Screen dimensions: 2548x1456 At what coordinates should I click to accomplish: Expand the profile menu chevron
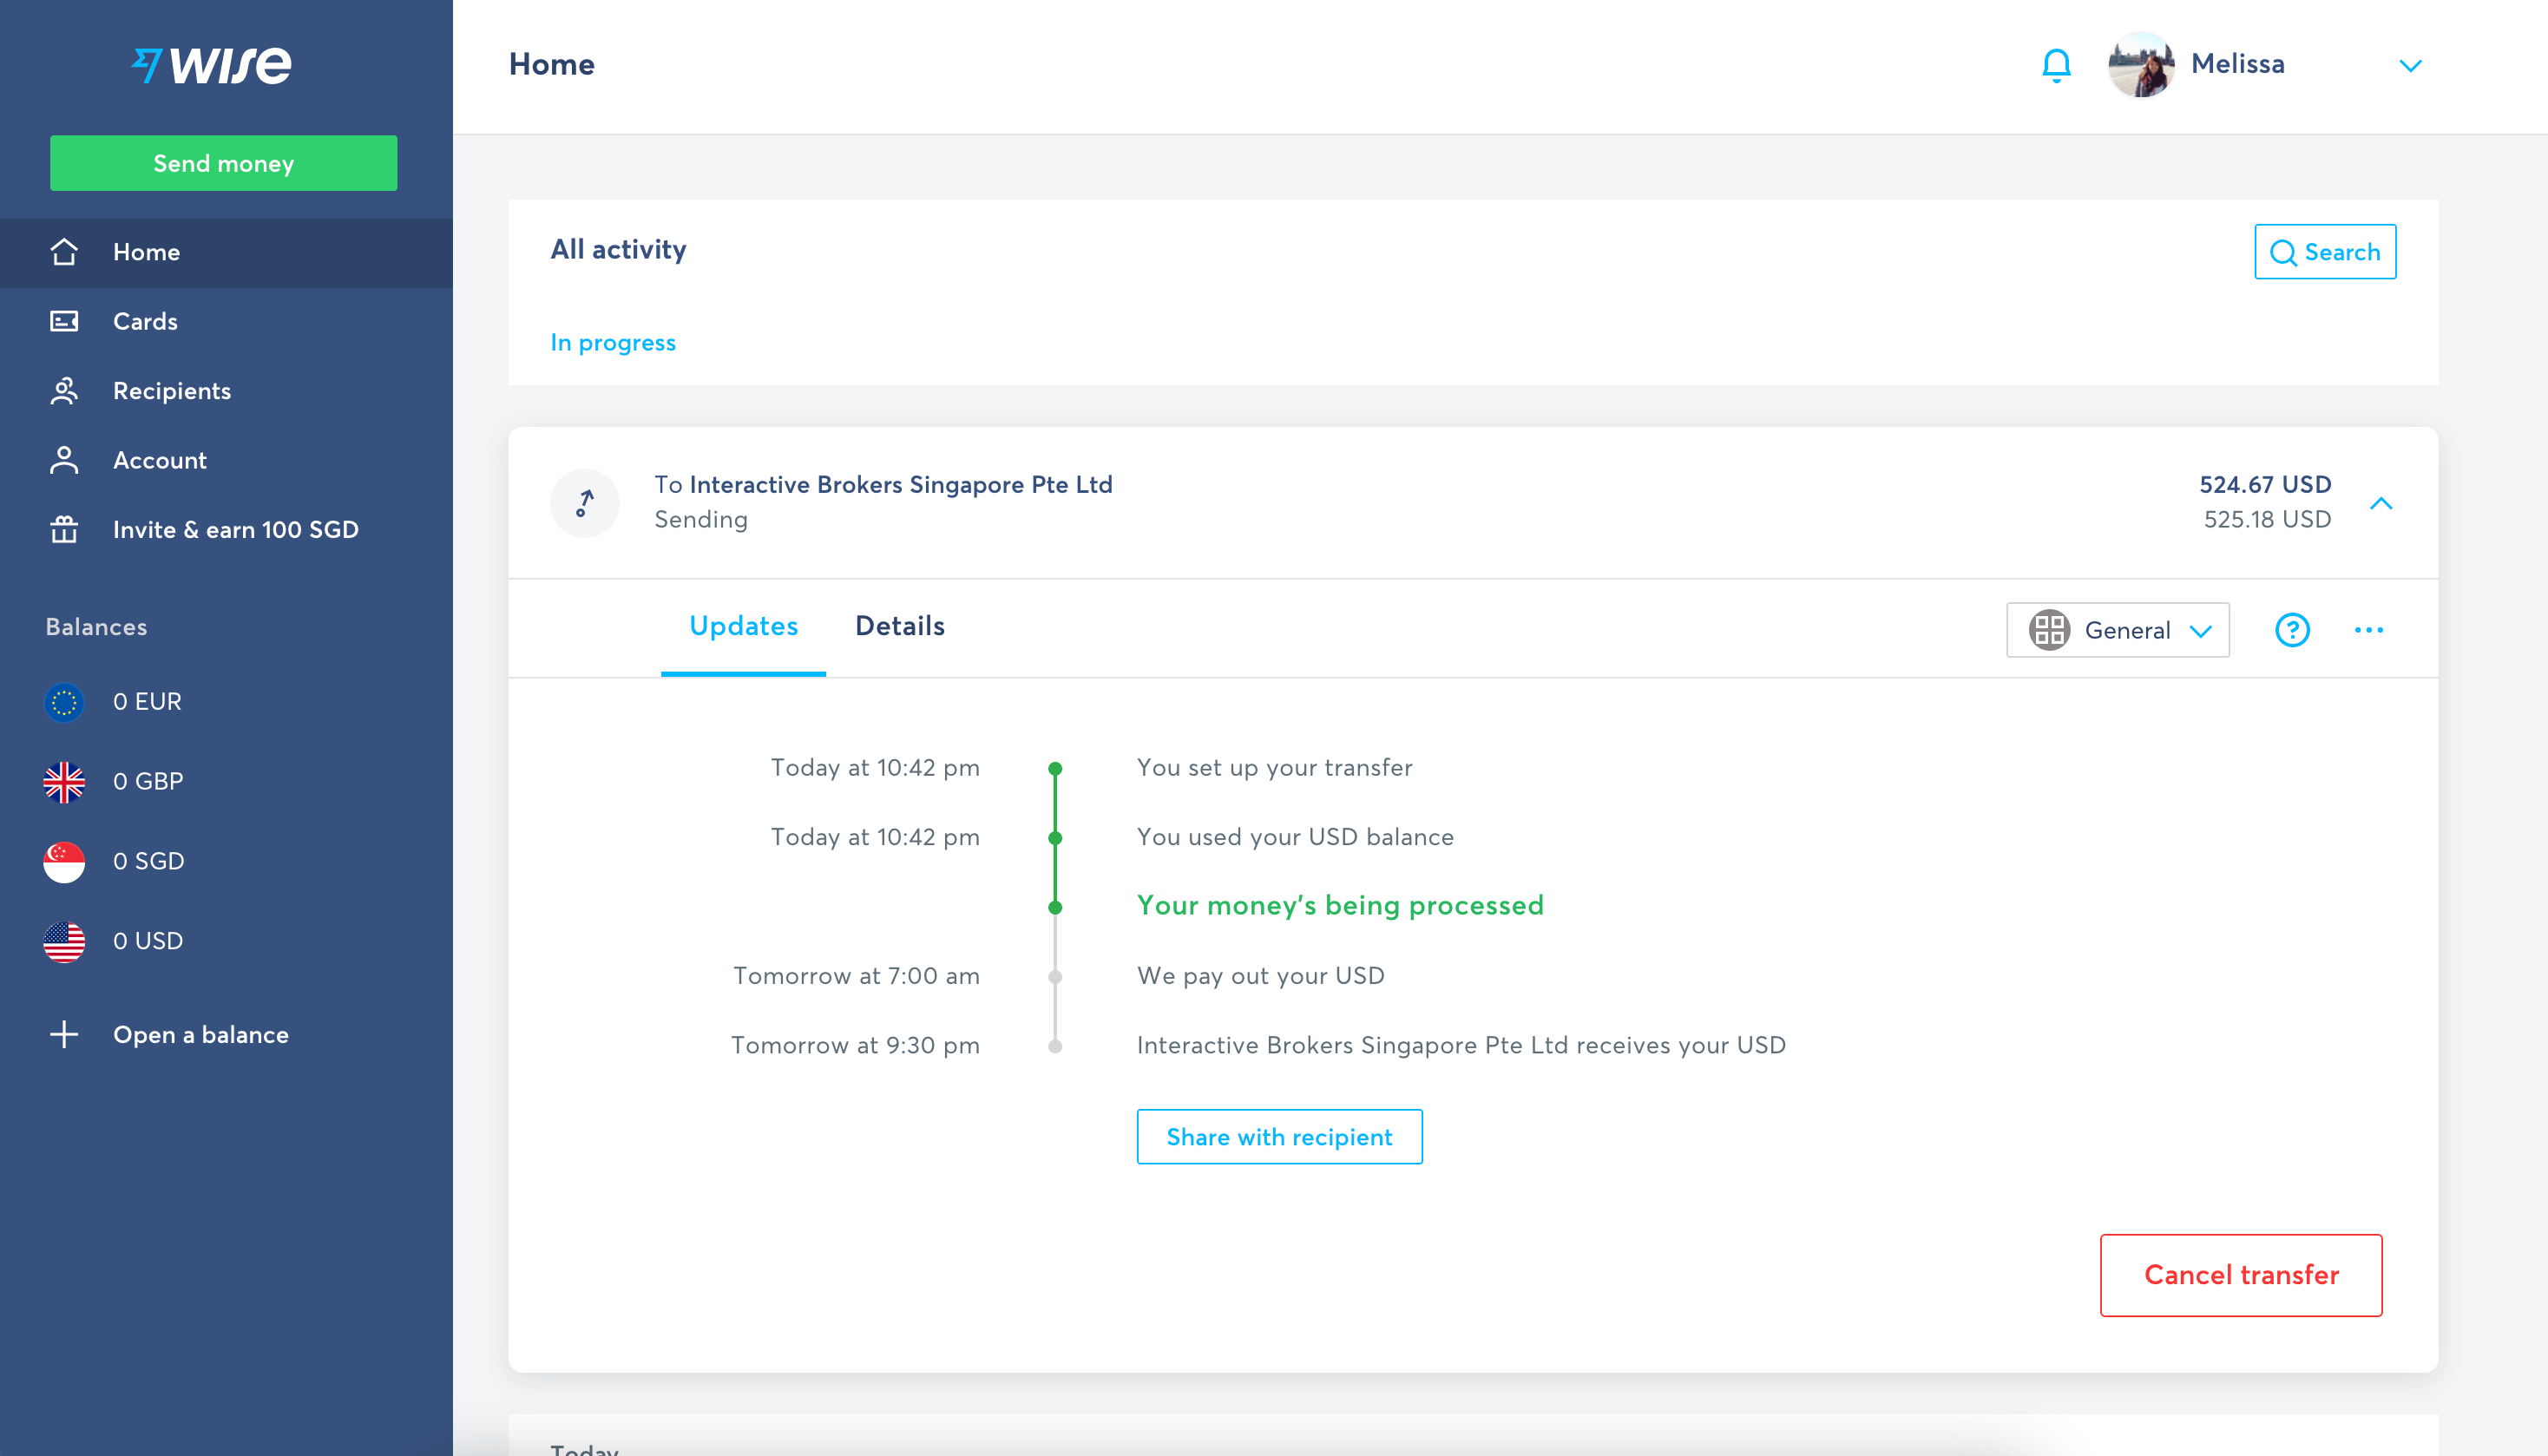(2410, 66)
